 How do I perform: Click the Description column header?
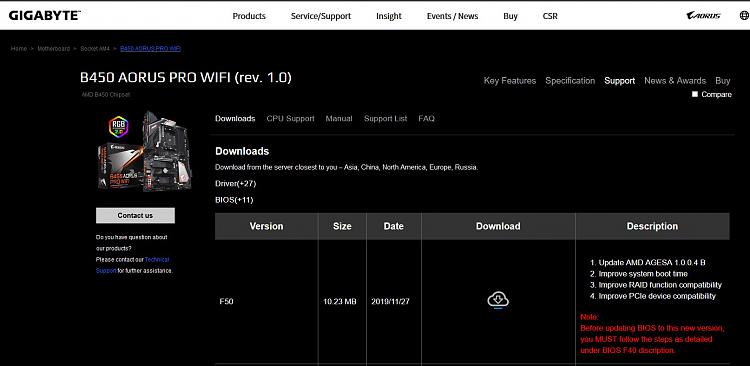click(x=652, y=226)
